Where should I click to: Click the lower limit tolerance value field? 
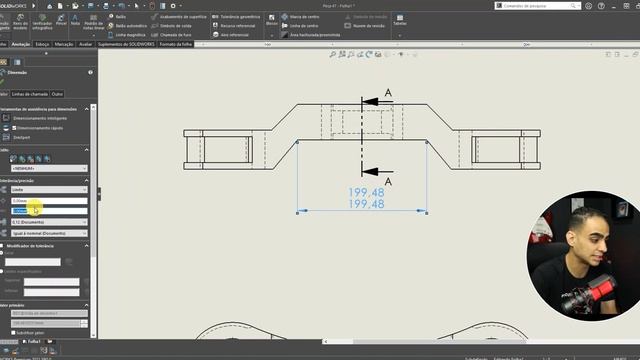[x=49, y=211]
